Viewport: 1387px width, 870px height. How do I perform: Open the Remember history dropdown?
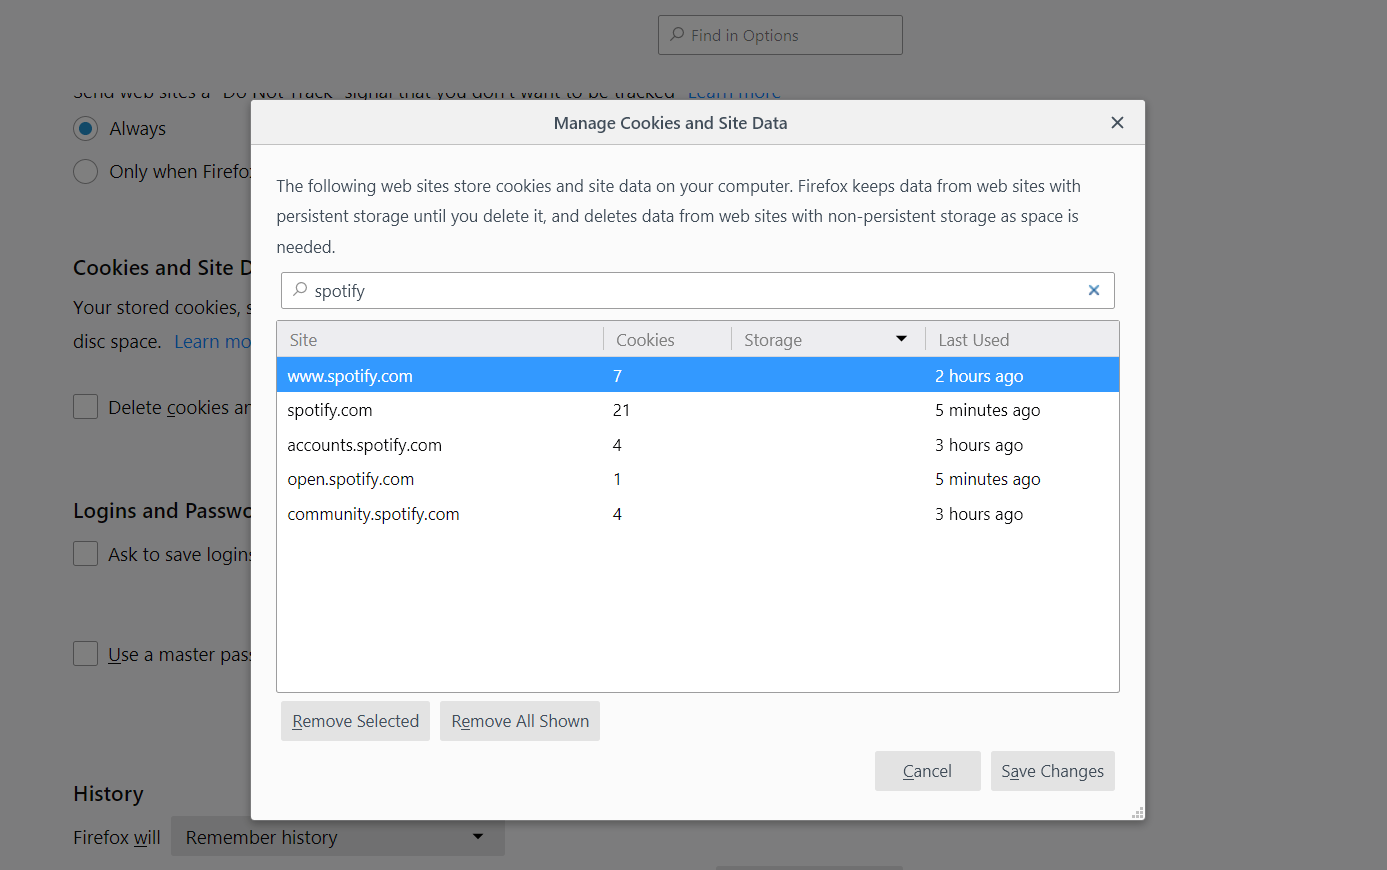[337, 837]
